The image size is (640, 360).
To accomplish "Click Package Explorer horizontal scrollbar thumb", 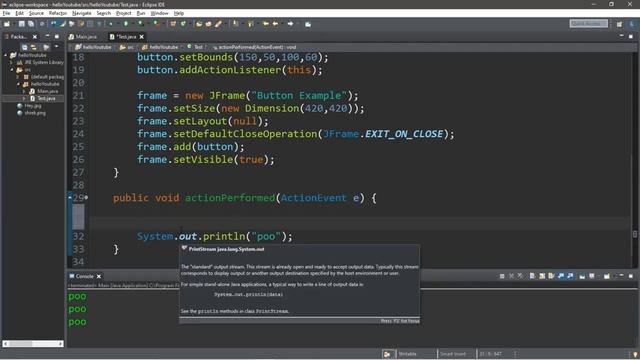I will point(21,344).
